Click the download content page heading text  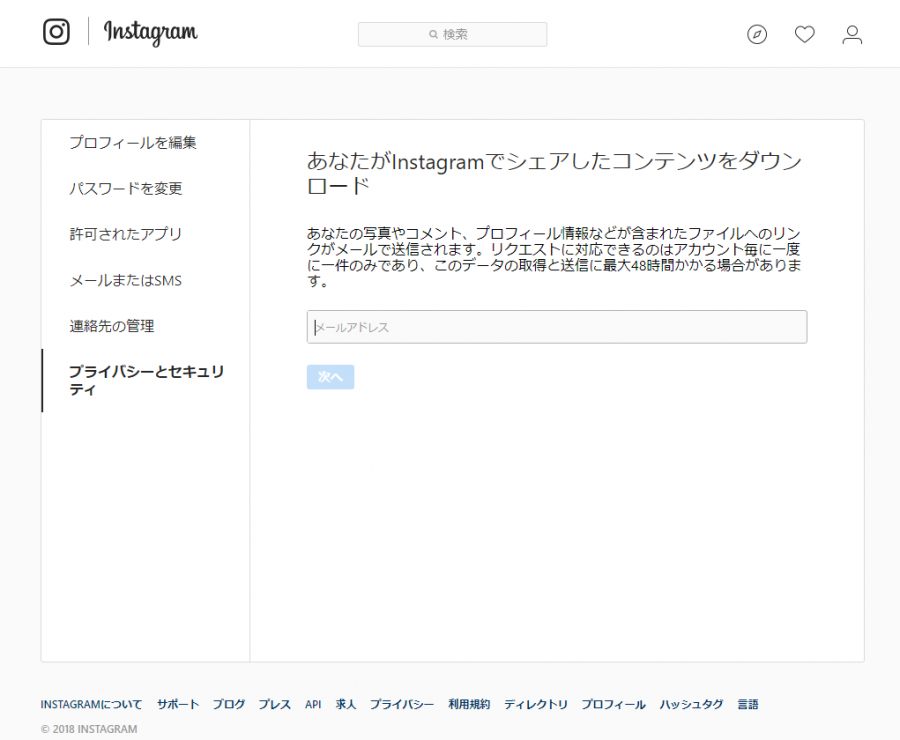554,173
